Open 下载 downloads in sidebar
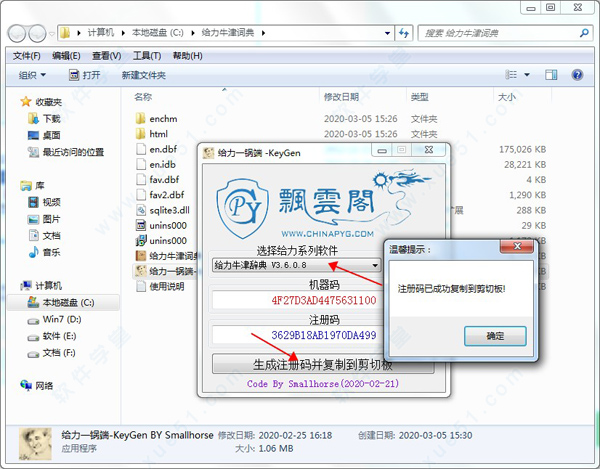Image resolution: width=600 pixels, height=469 pixels. [x=44, y=119]
